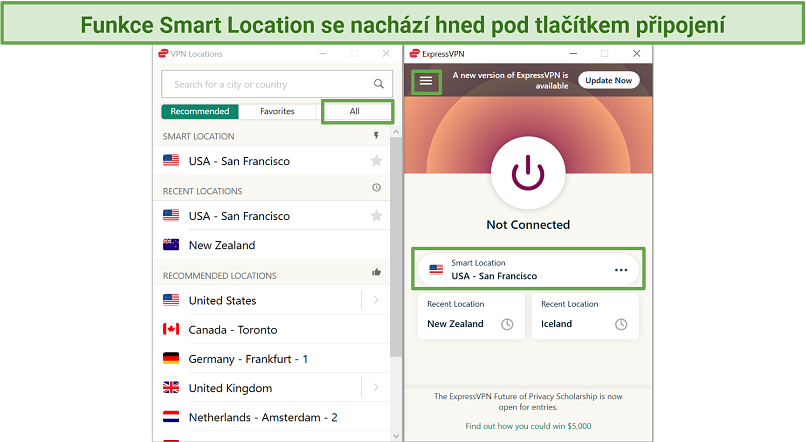Screen dimensions: 806x442
Task: Click the USA flag in Smart Location row
Action: [171, 160]
